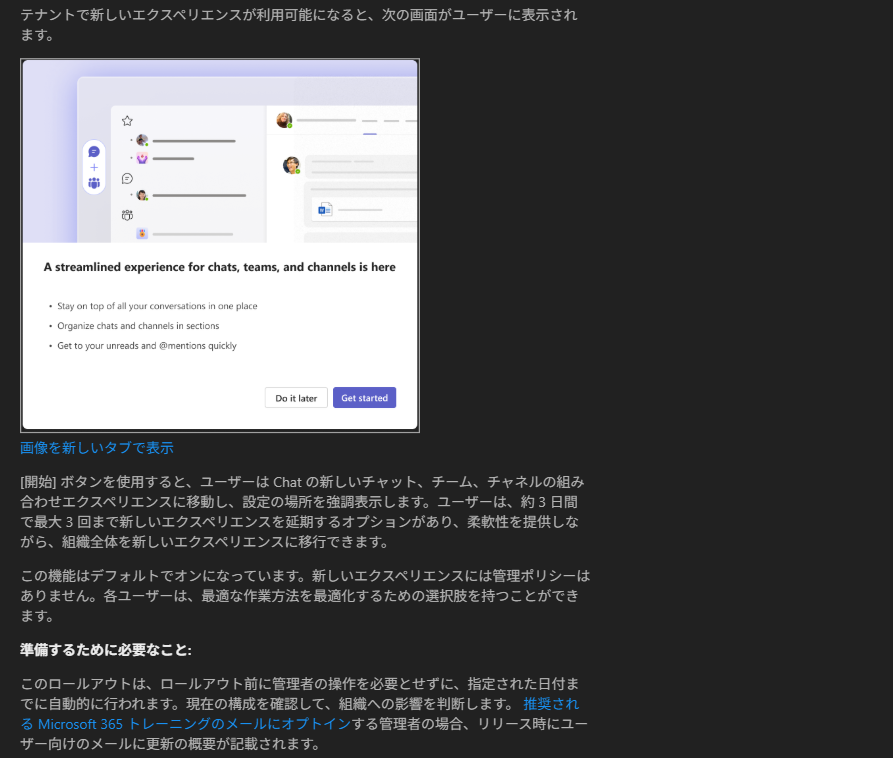This screenshot has width=893, height=758.
Task: Click the paragraph starting with [開始] ボタンを使用すると
Action: click(302, 511)
